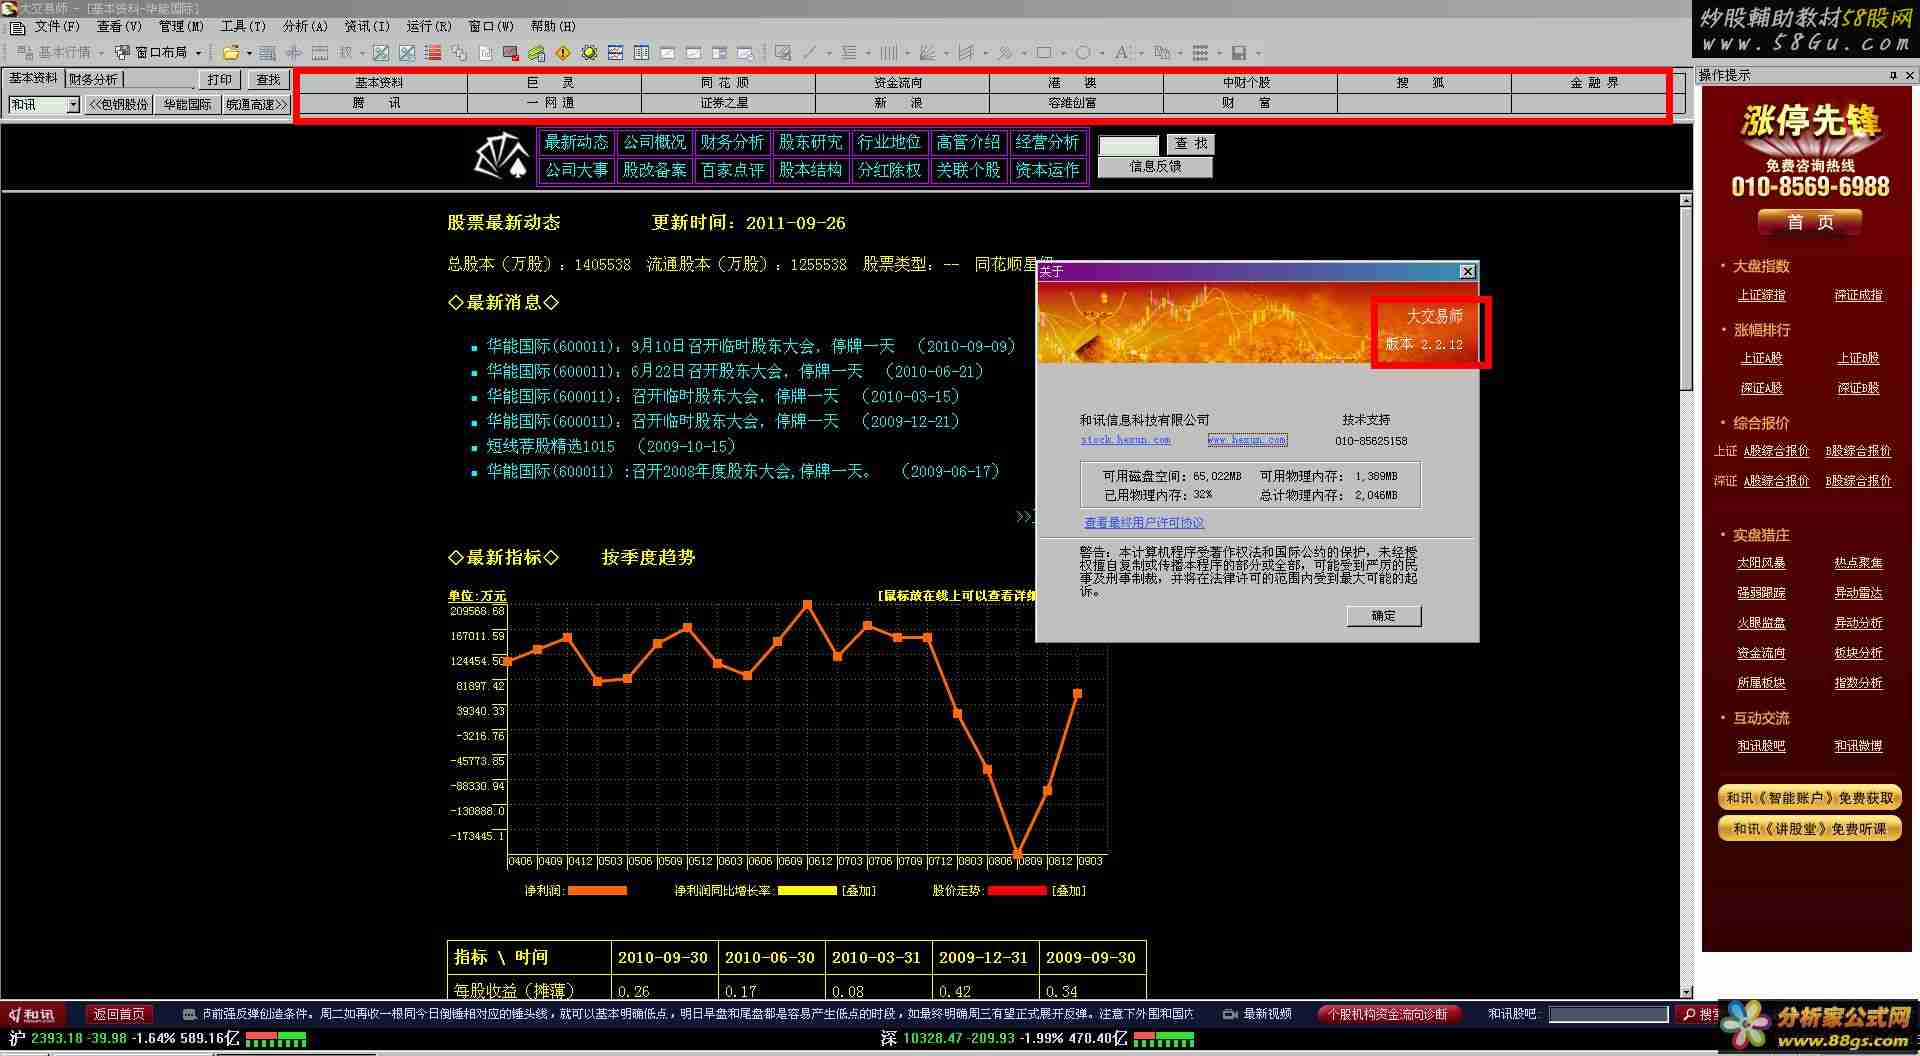Open 上证综指 in right panel
1920x1056 pixels.
pos(1761,296)
